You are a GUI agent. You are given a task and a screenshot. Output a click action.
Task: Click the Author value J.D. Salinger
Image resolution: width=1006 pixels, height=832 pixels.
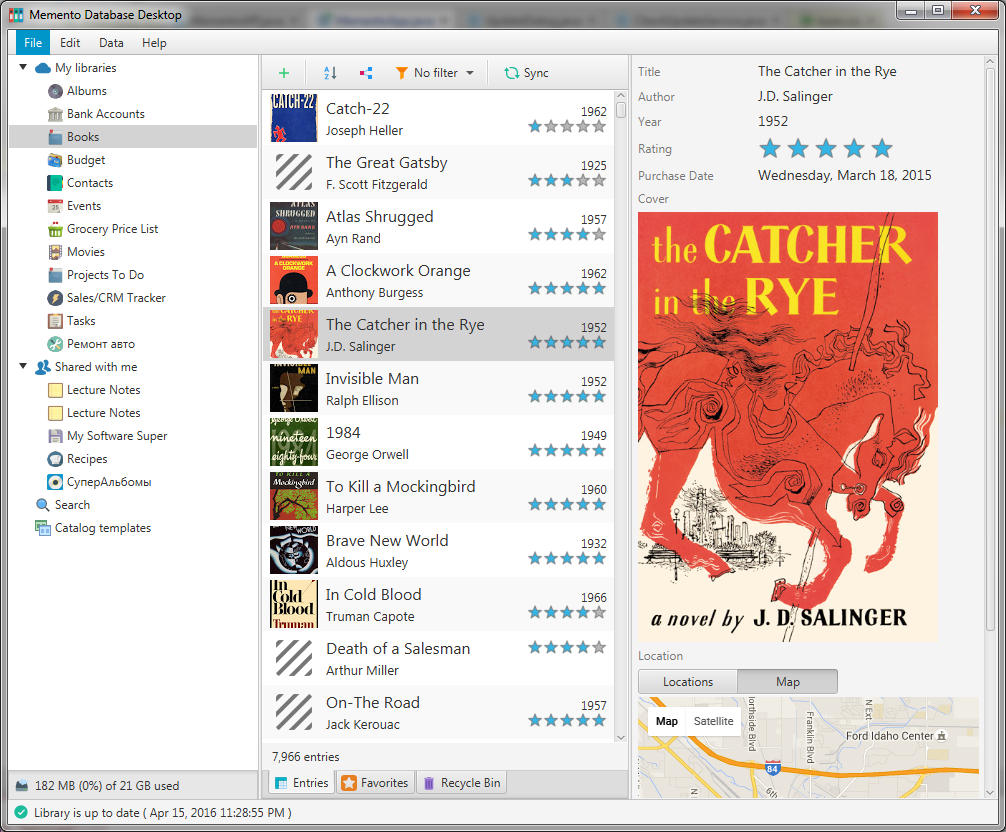pyautogui.click(x=795, y=96)
